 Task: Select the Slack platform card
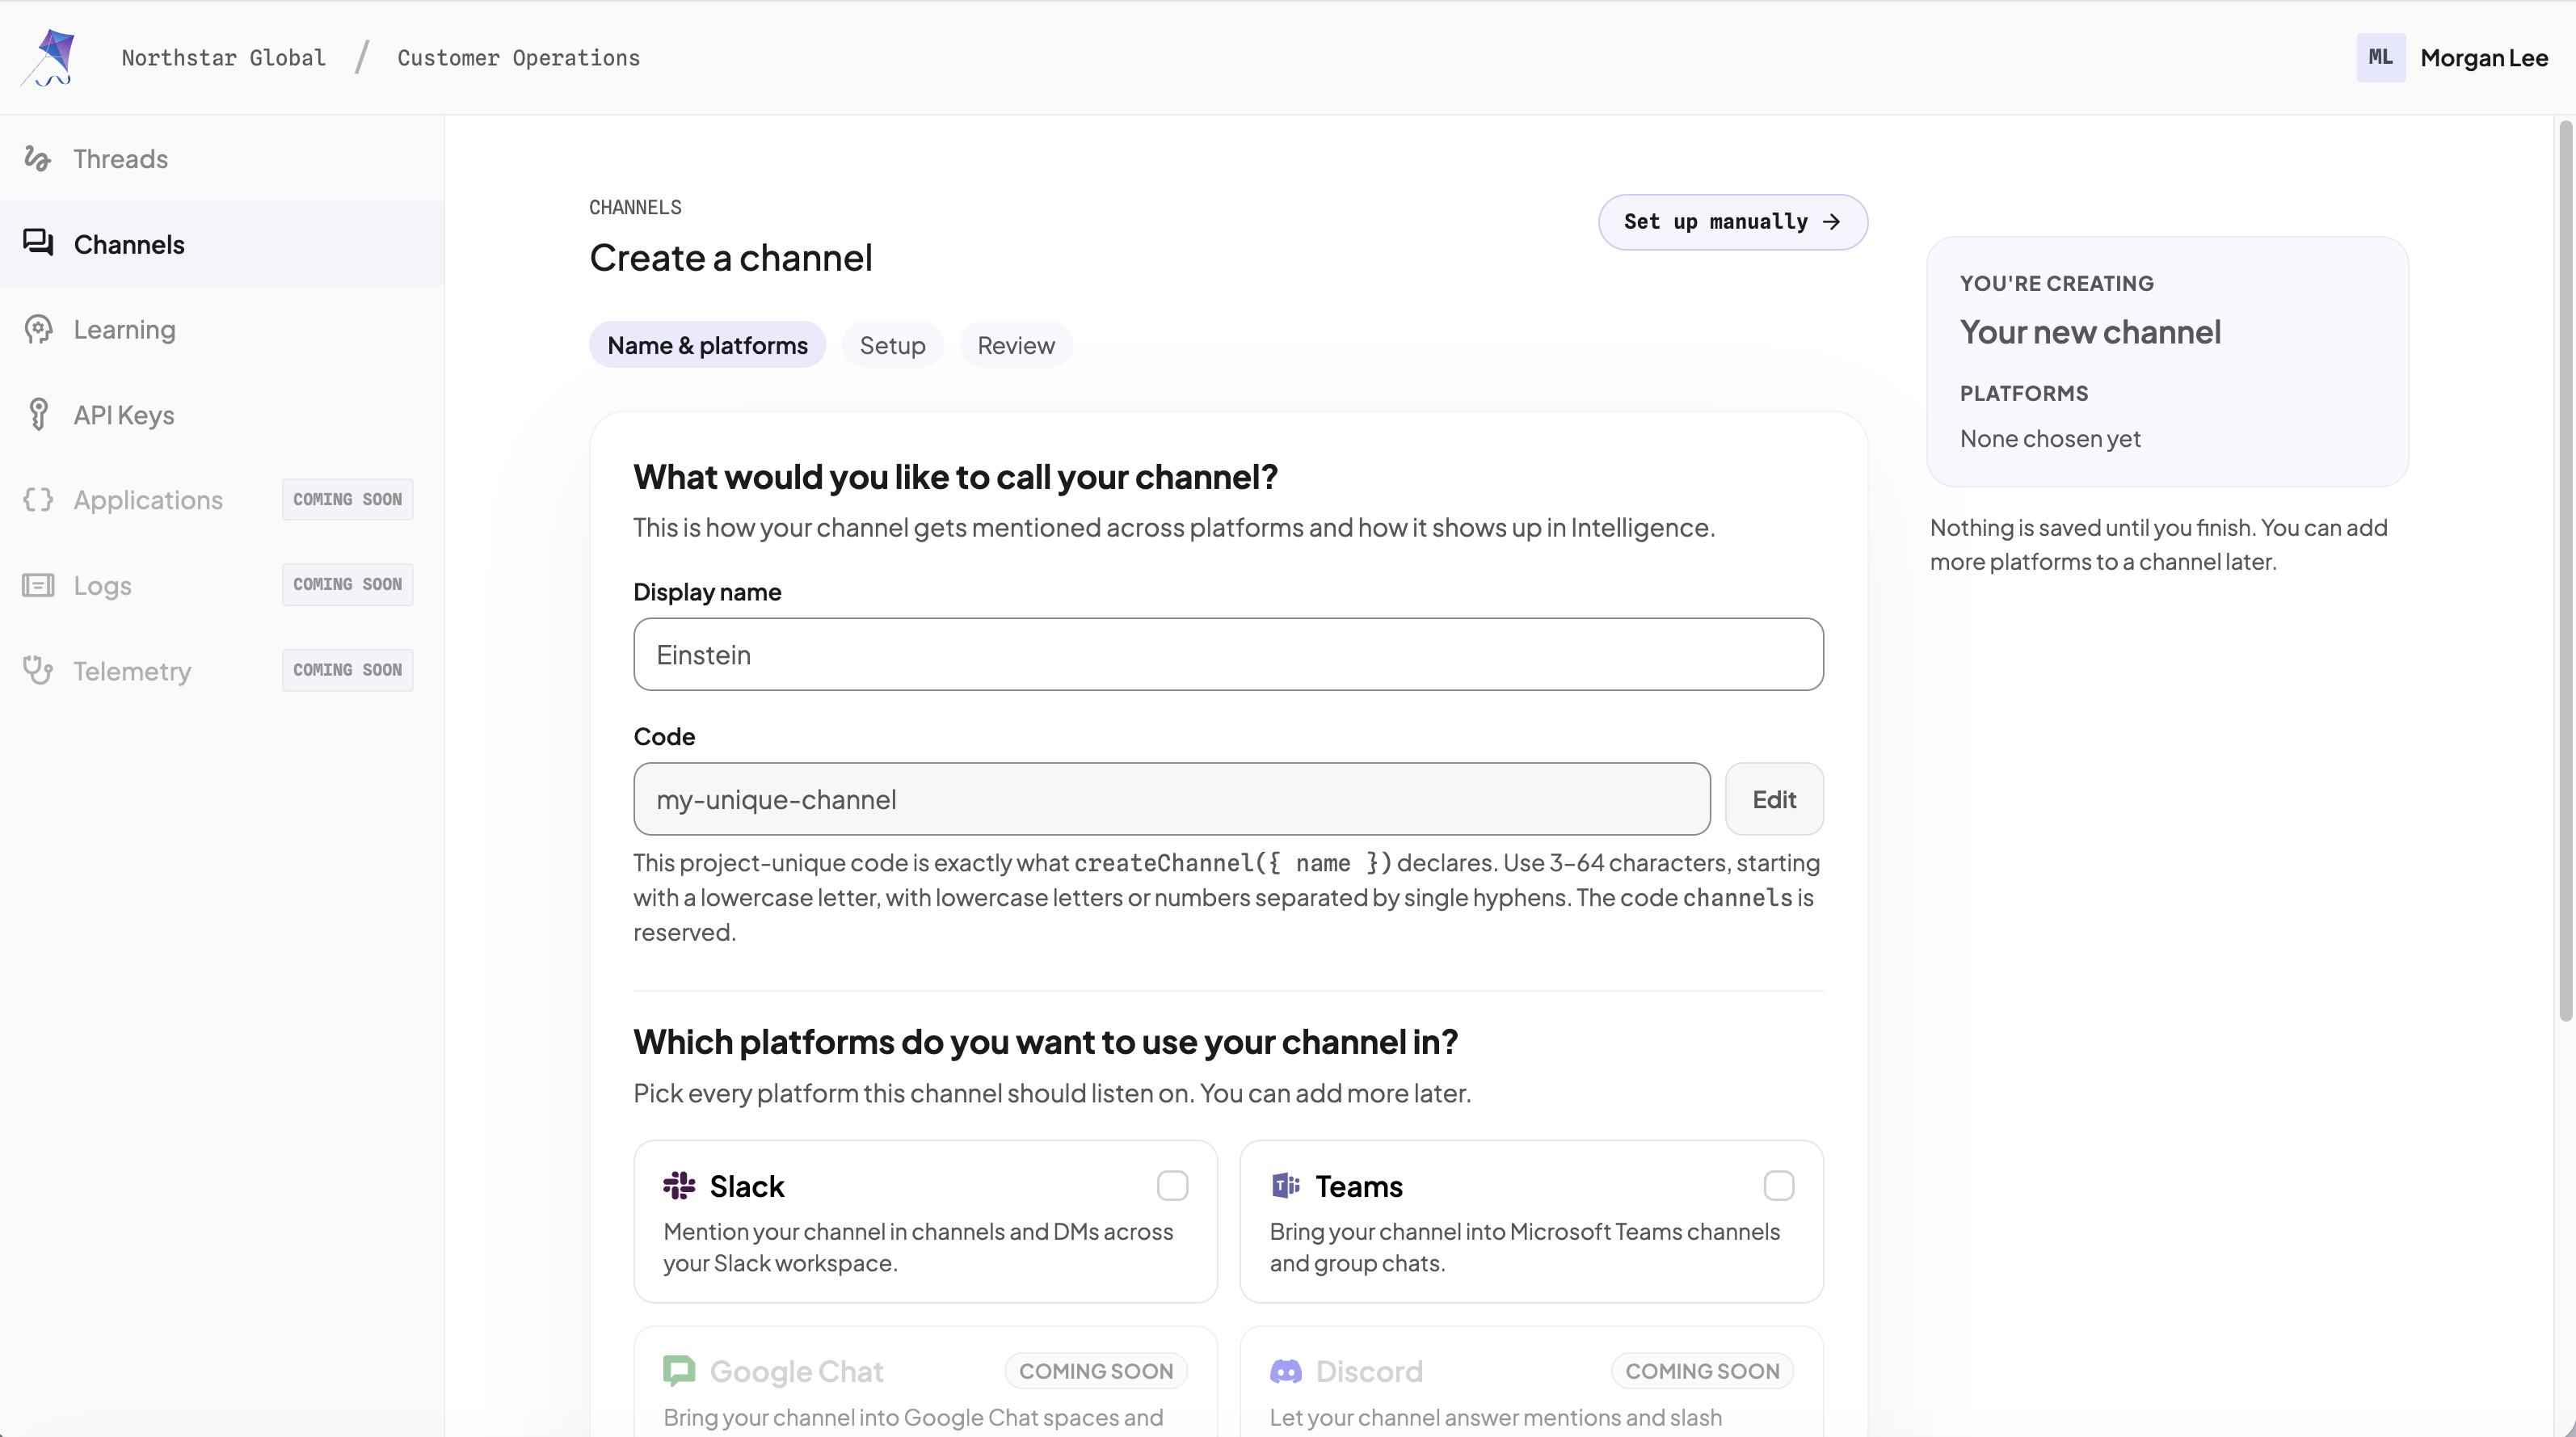click(x=925, y=1221)
